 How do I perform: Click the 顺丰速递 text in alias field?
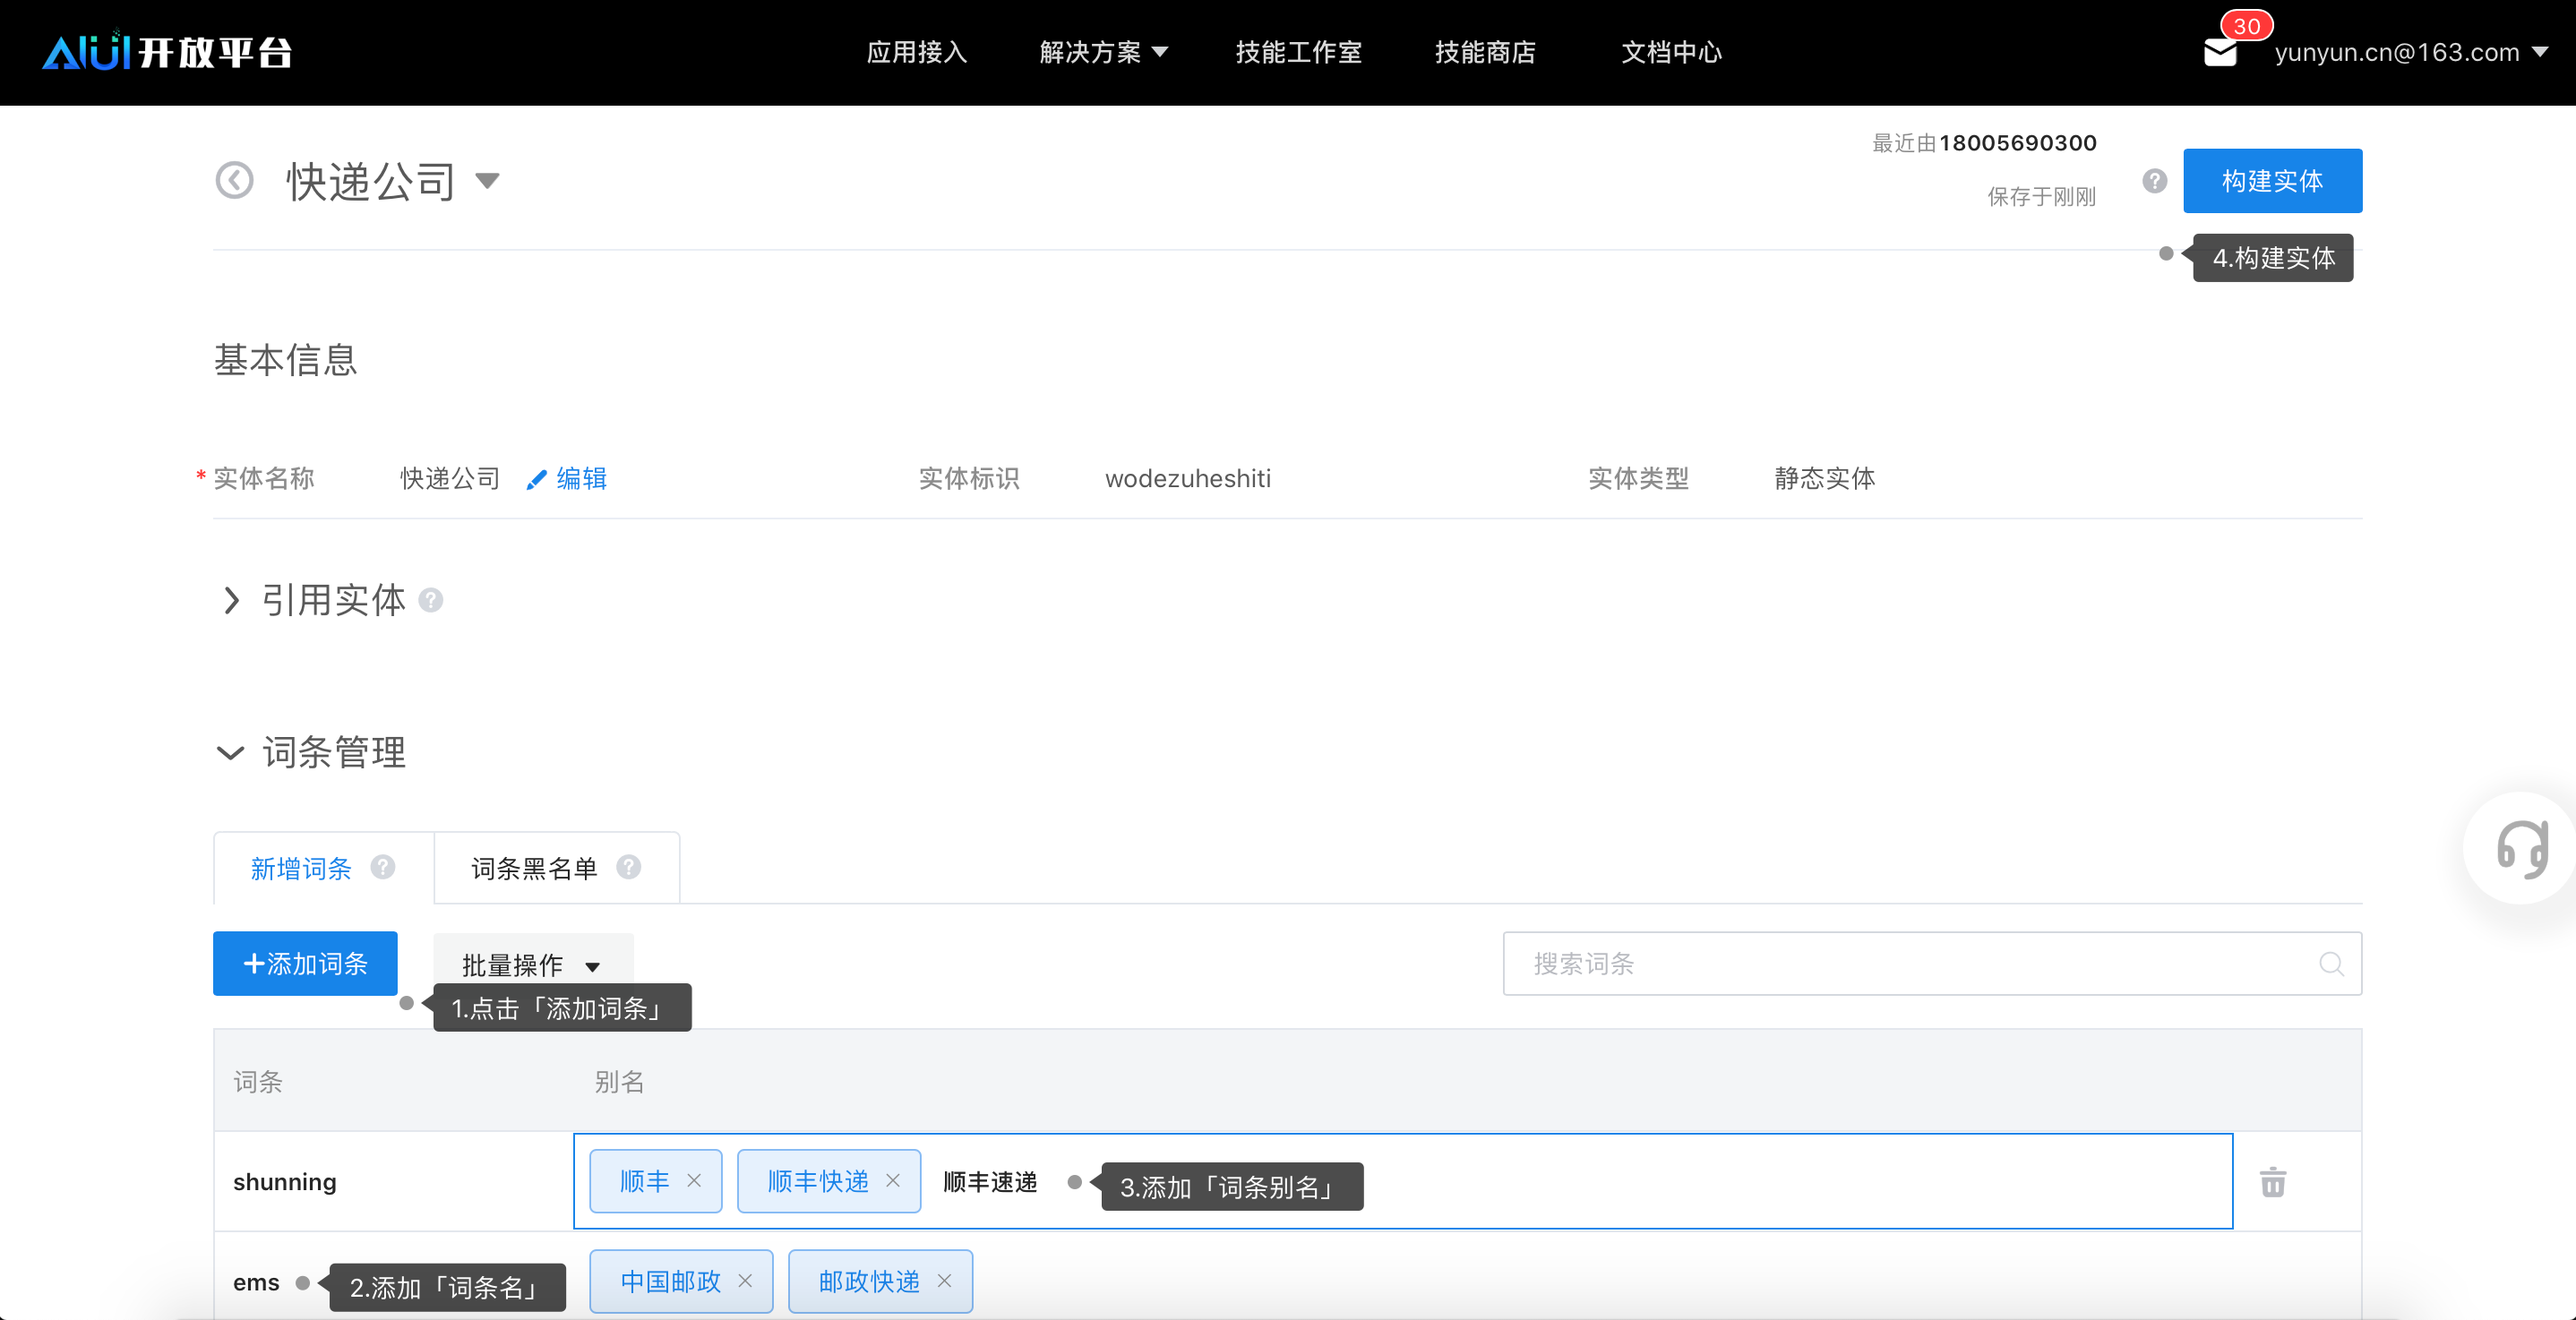pyautogui.click(x=990, y=1182)
